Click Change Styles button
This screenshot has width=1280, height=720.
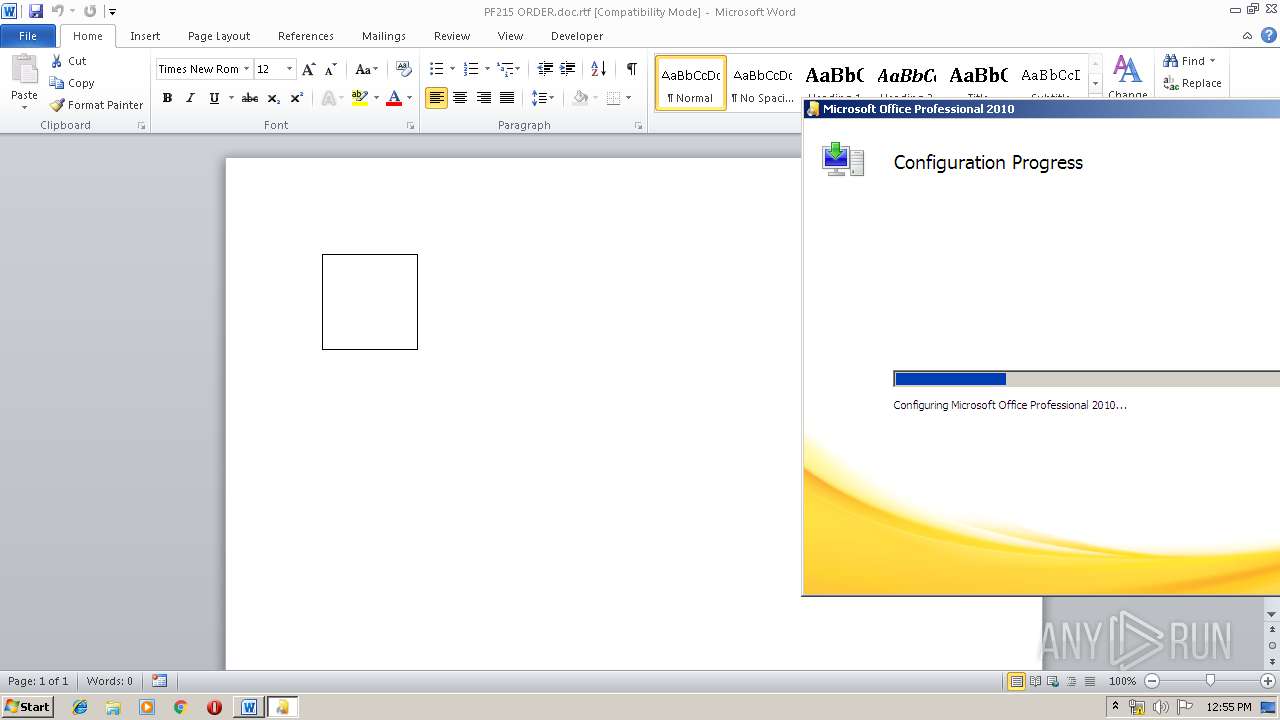(x=1128, y=77)
